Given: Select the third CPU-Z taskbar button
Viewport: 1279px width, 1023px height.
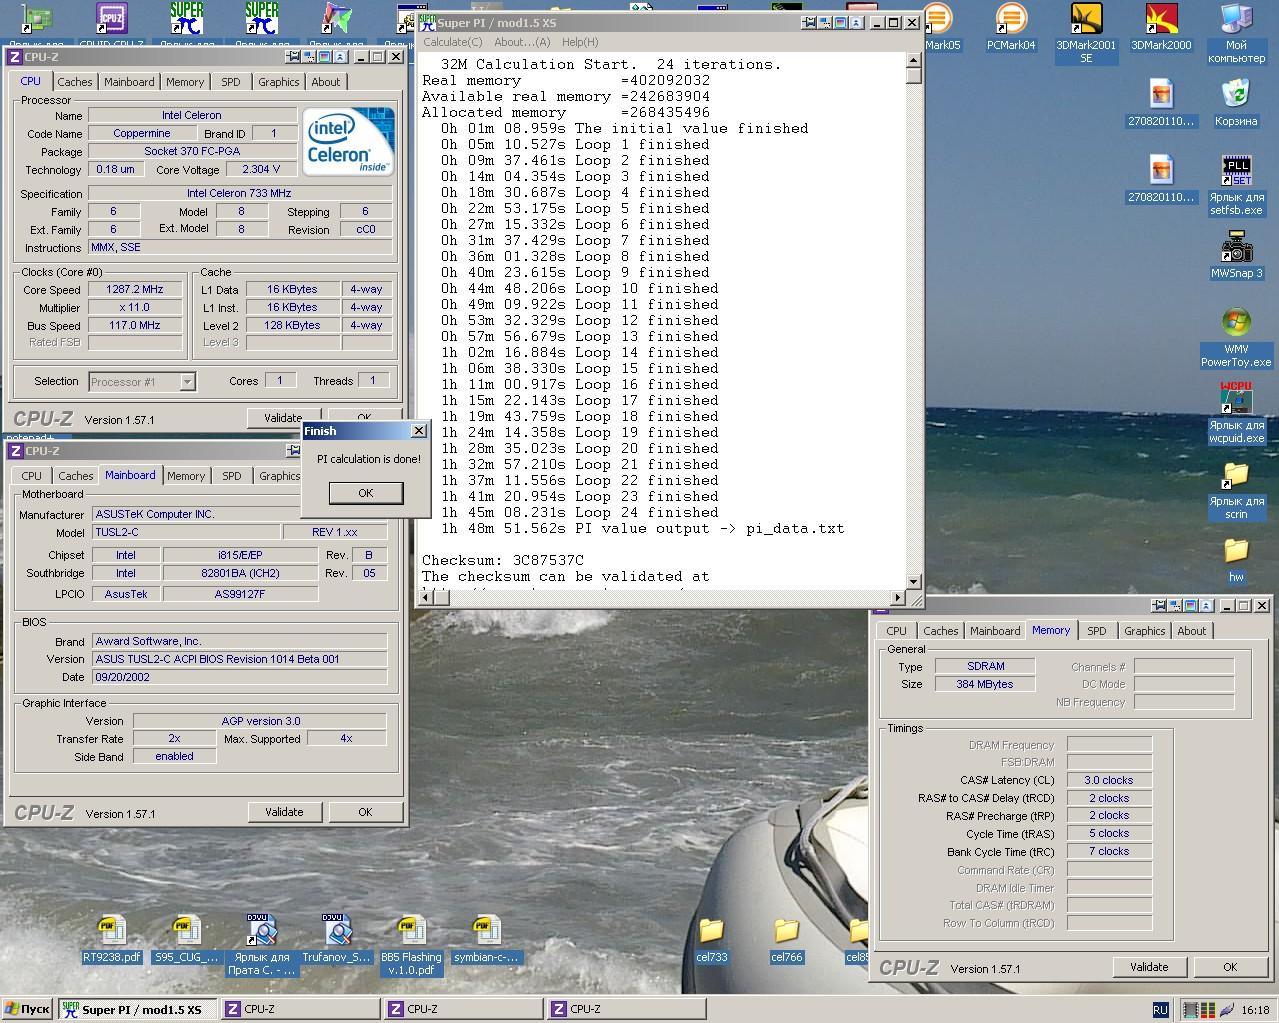Looking at the screenshot, I should [626, 1010].
